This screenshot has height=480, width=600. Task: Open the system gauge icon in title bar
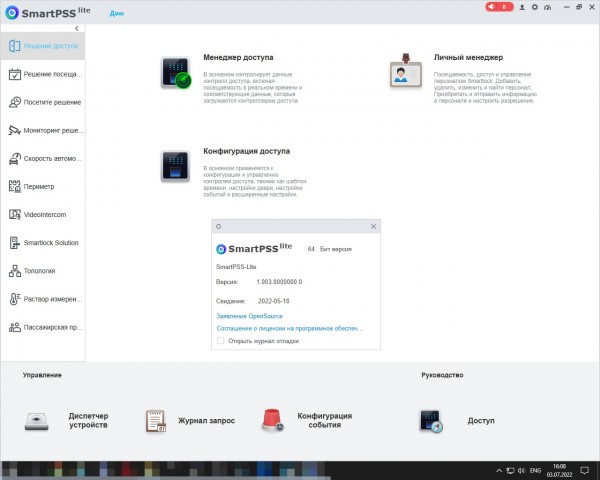[x=548, y=7]
